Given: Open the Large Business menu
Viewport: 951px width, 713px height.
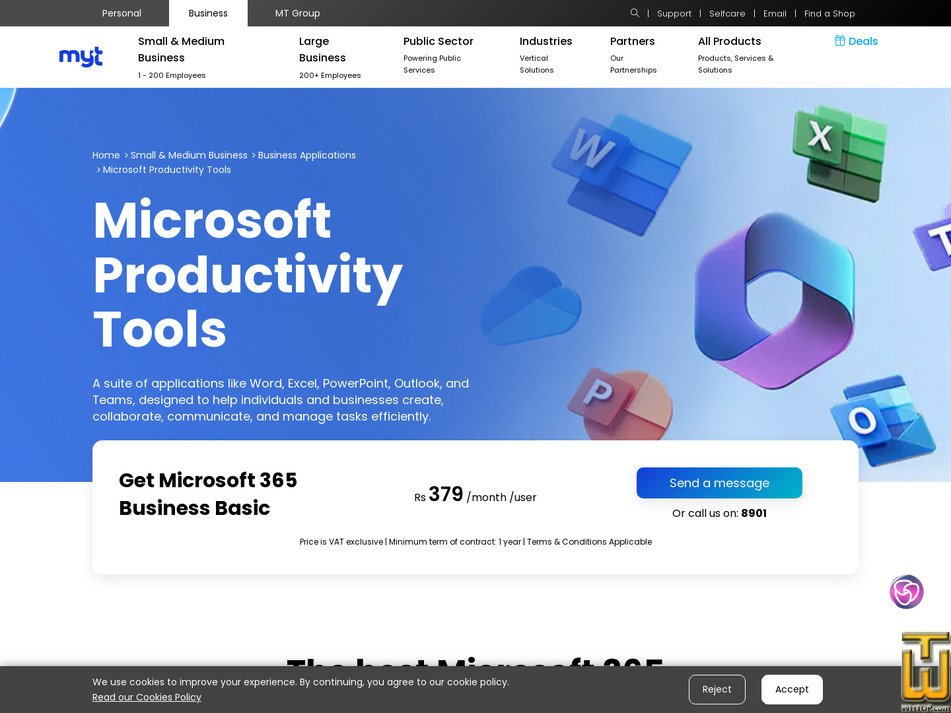Looking at the screenshot, I should pos(322,49).
